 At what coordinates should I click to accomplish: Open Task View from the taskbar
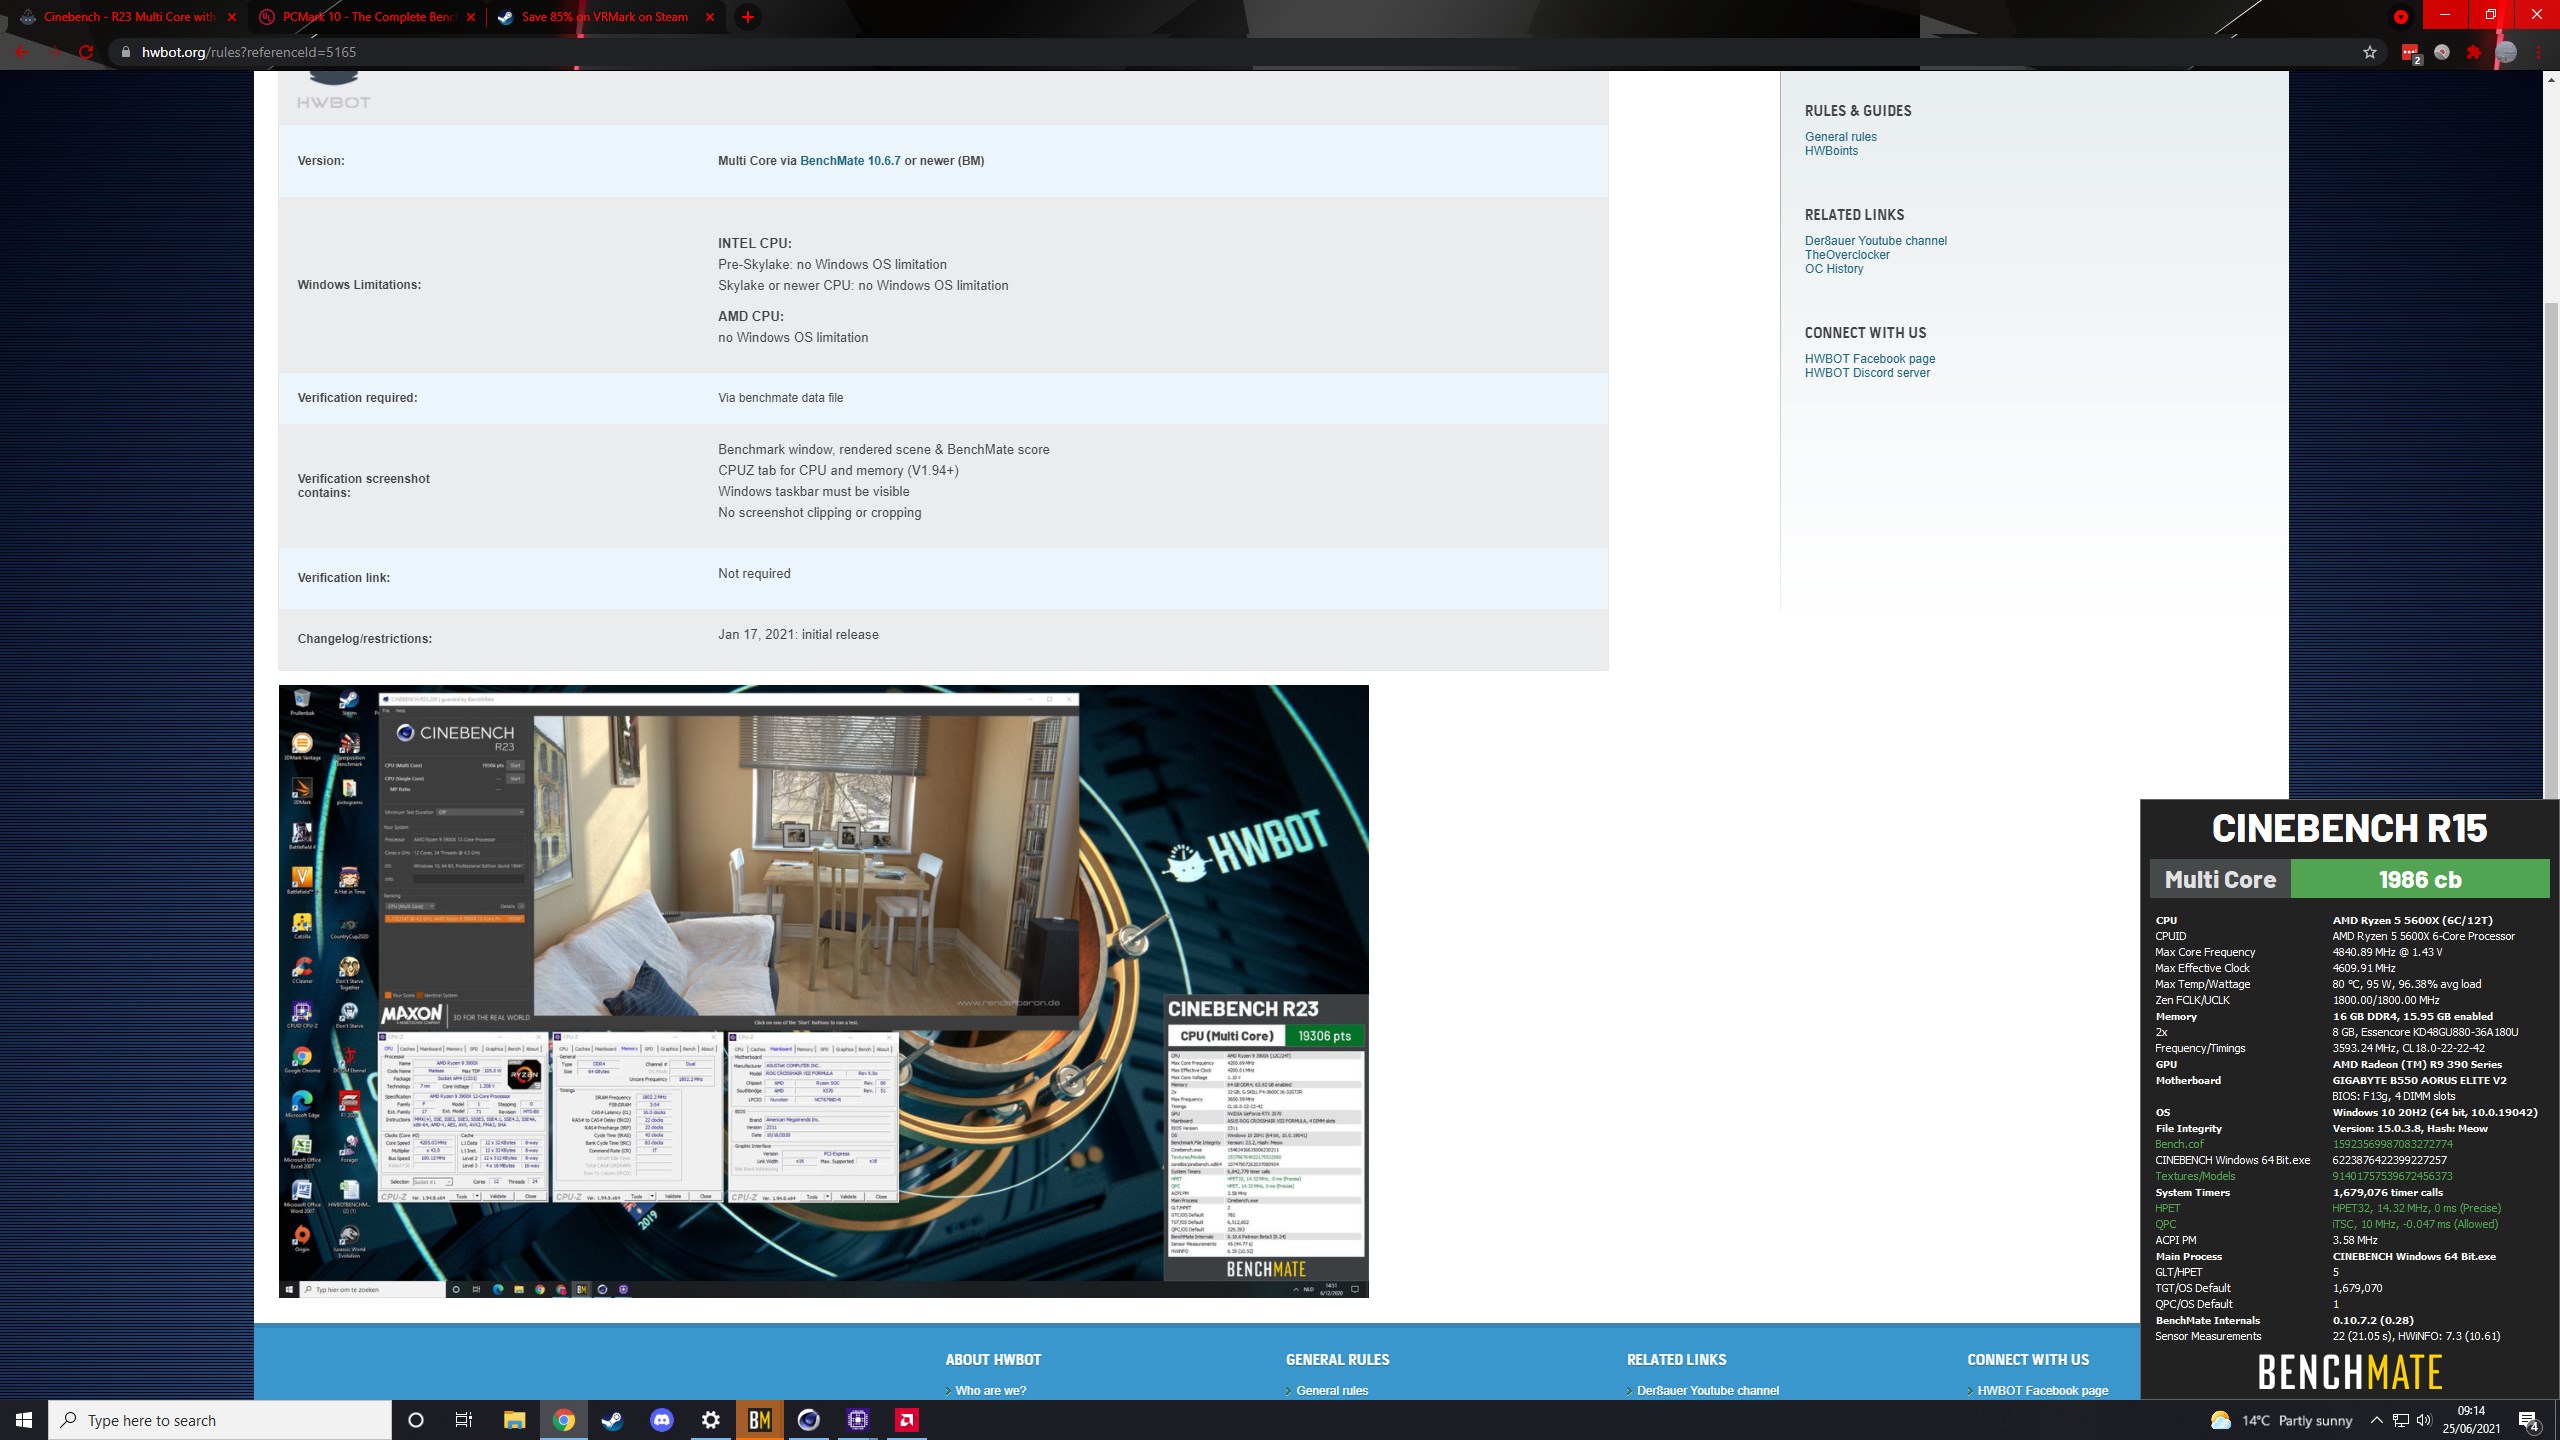[464, 1420]
